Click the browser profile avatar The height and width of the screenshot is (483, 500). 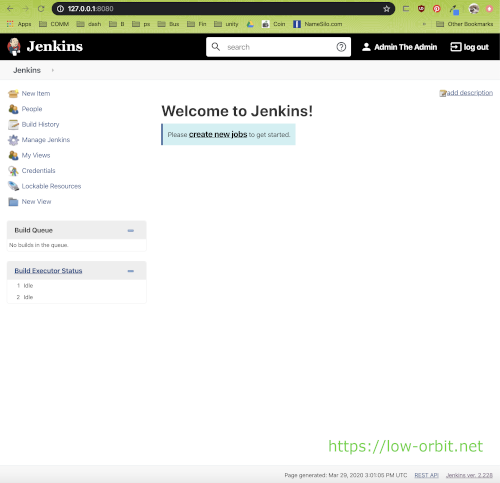click(x=474, y=9)
